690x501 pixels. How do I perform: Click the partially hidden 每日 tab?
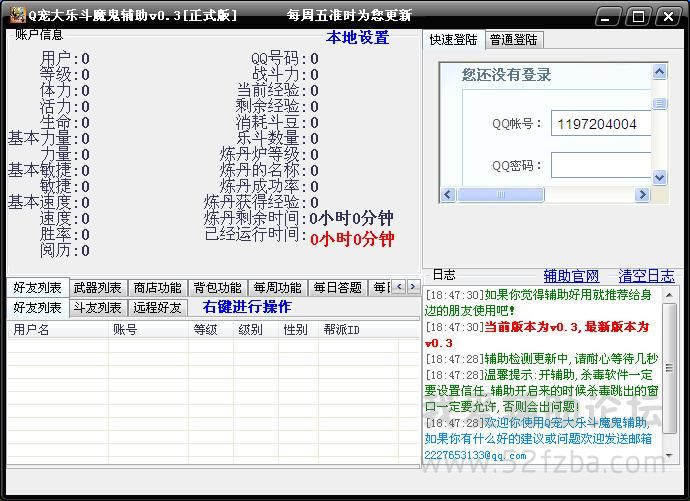pyautogui.click(x=382, y=288)
